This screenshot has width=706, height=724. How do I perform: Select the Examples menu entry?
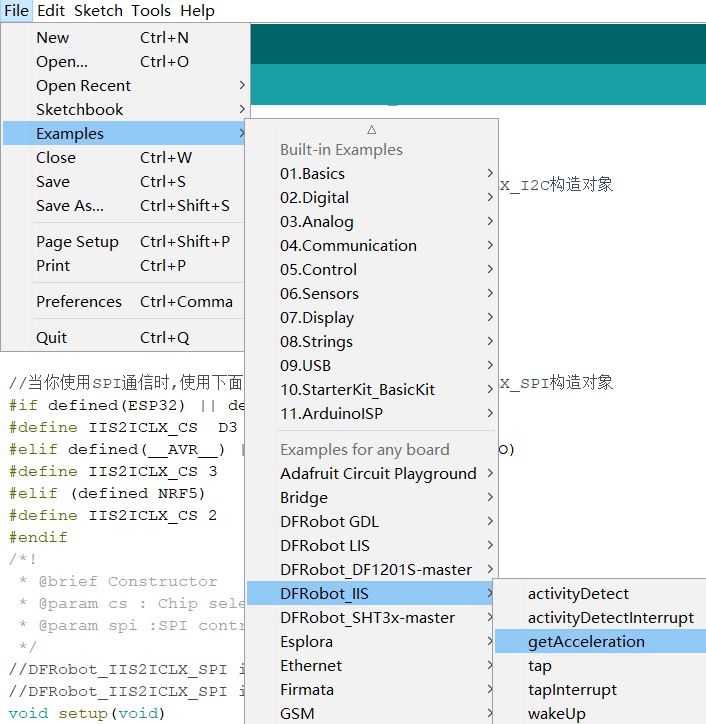[x=124, y=133]
